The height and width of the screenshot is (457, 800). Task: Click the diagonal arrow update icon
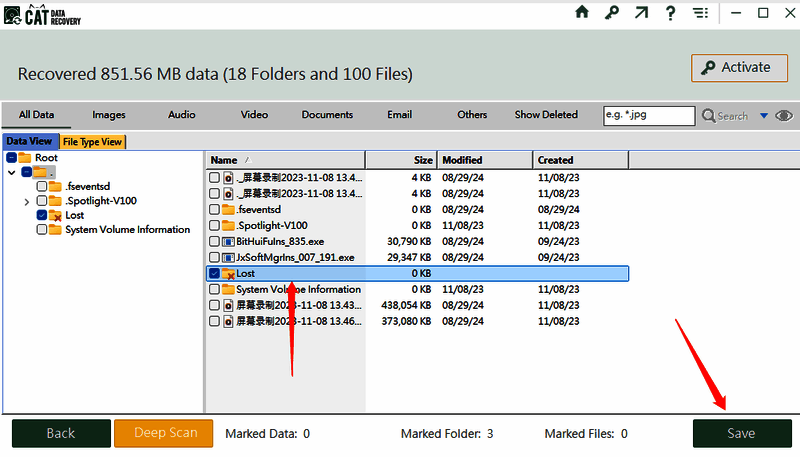641,12
